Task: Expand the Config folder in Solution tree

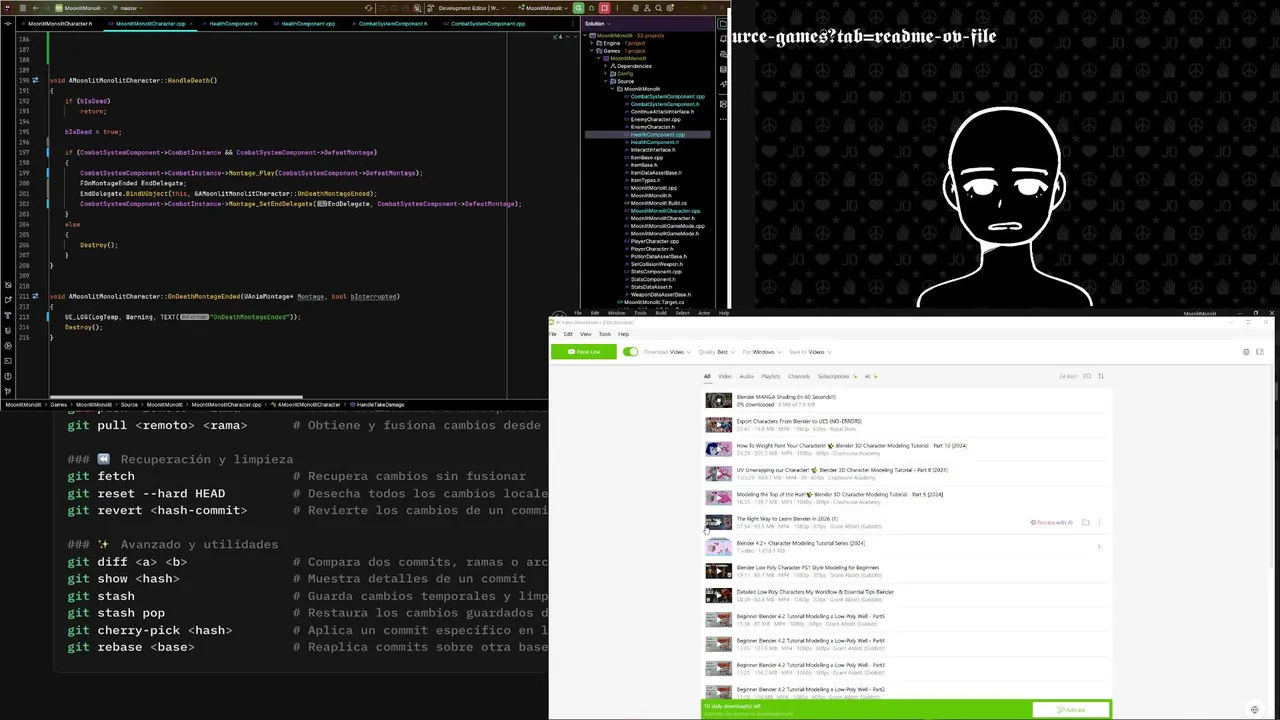Action: [605, 74]
